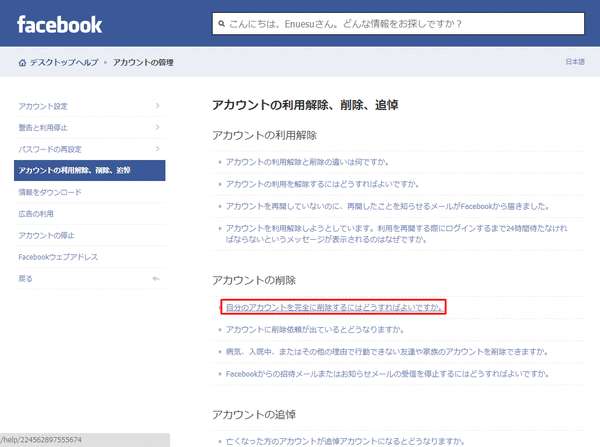This screenshot has width=600, height=447.
Task: Open Facebookからの招待メール stop question
Action: (388, 374)
